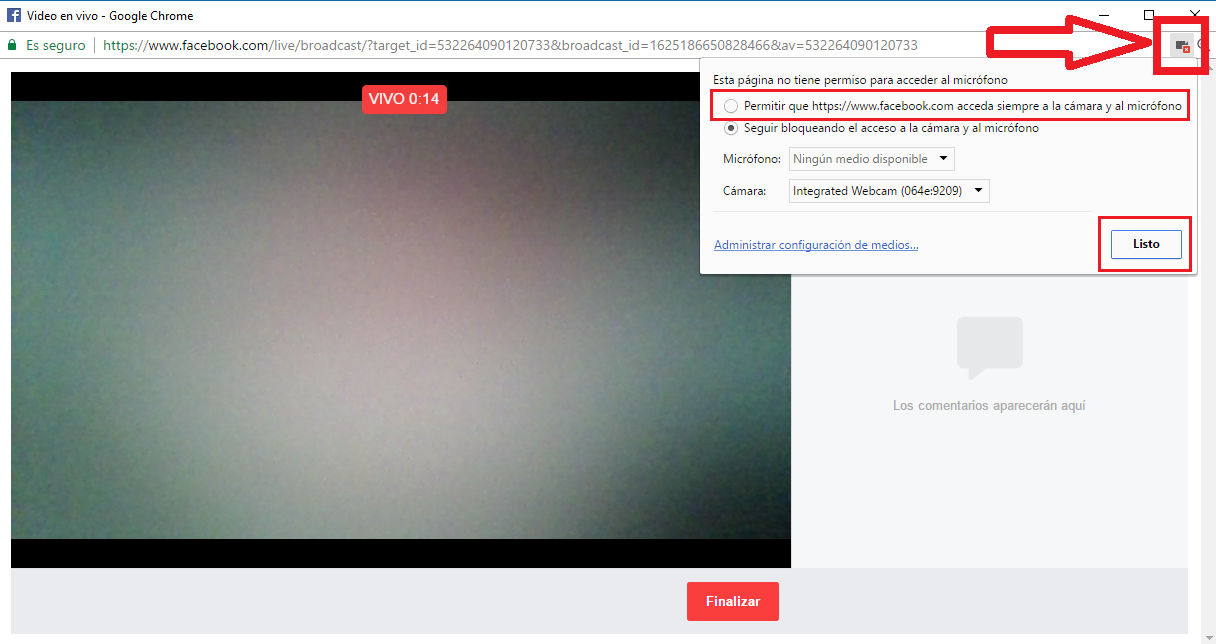Screen dimensions: 1216x644
Task: Click the VIVO 0:14 live badge
Action: click(x=404, y=99)
